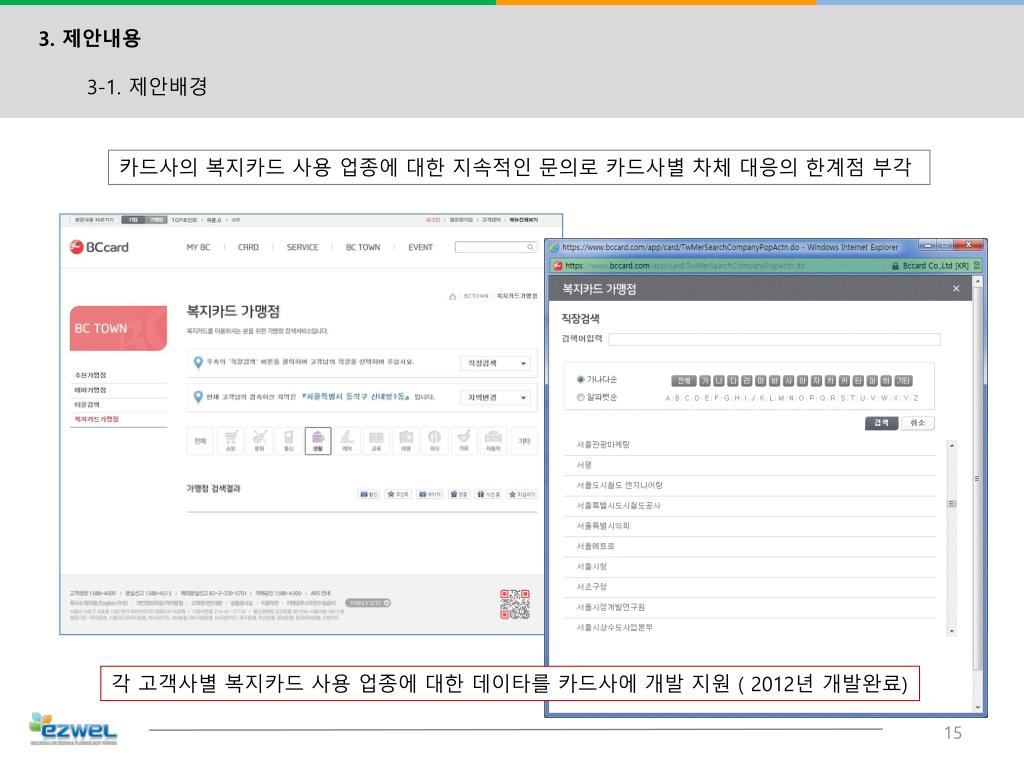The image size is (1024, 768).
Task: Select the medical mortar category icon
Action: 464,440
